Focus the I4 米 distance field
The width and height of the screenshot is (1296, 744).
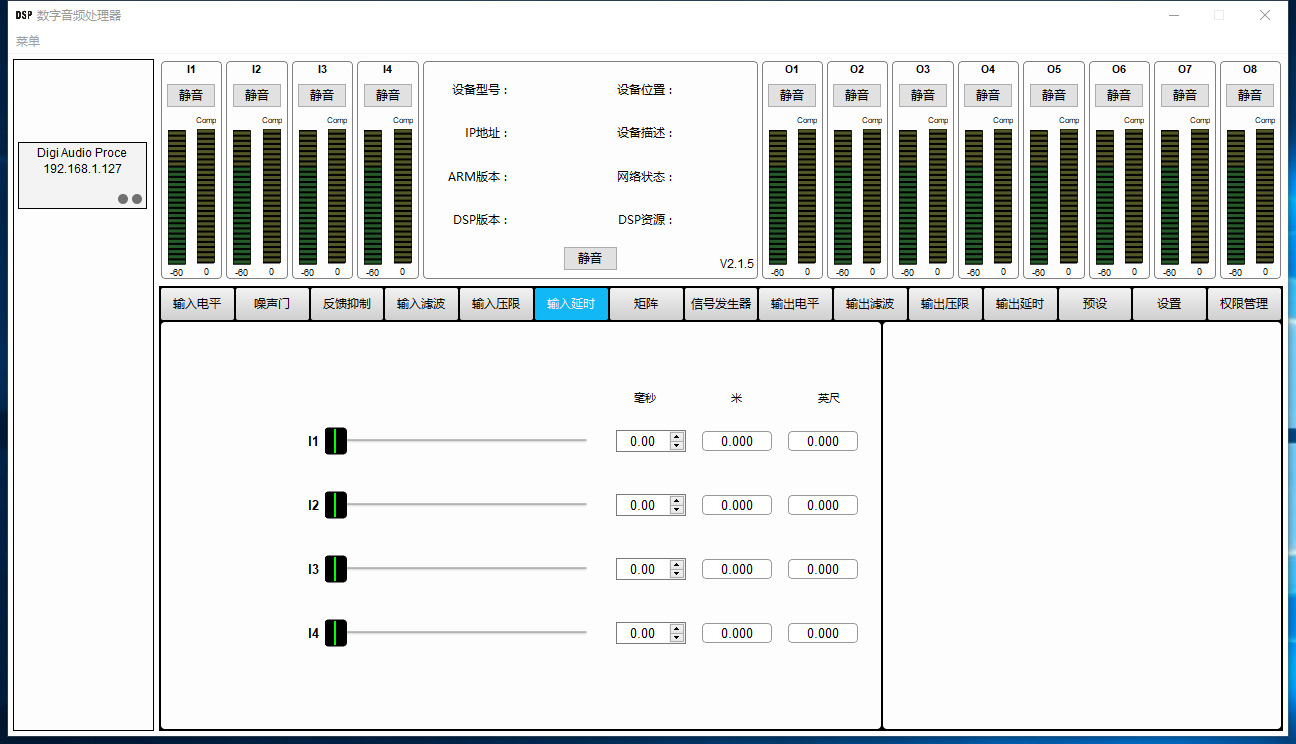tap(737, 633)
